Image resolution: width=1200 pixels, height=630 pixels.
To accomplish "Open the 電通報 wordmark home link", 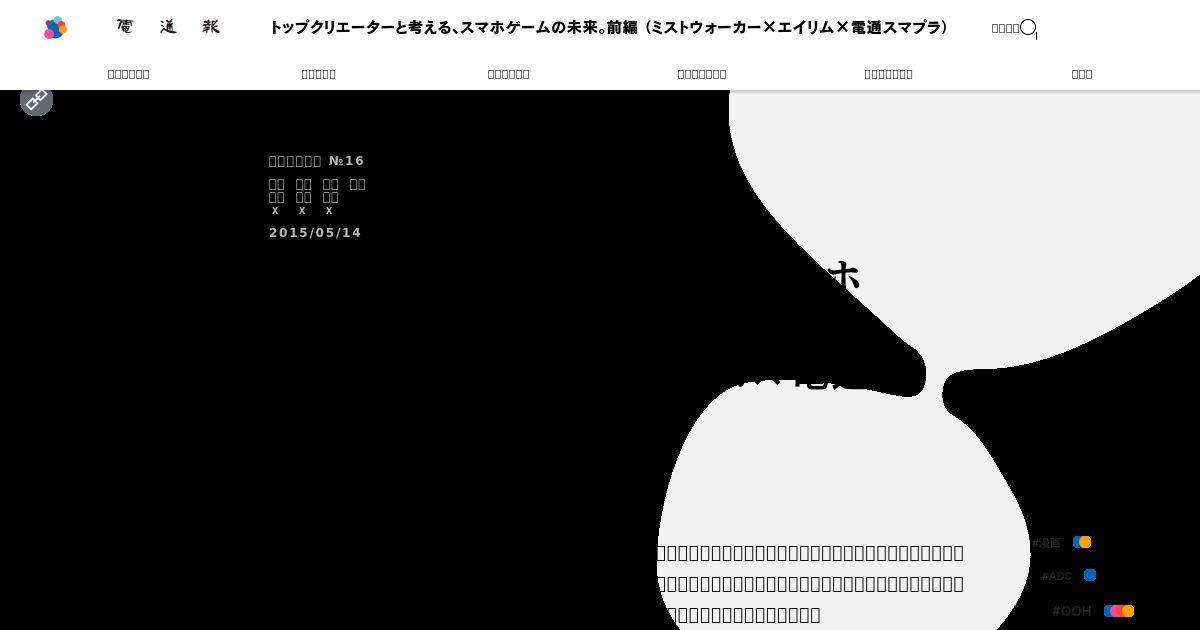I will [168, 27].
